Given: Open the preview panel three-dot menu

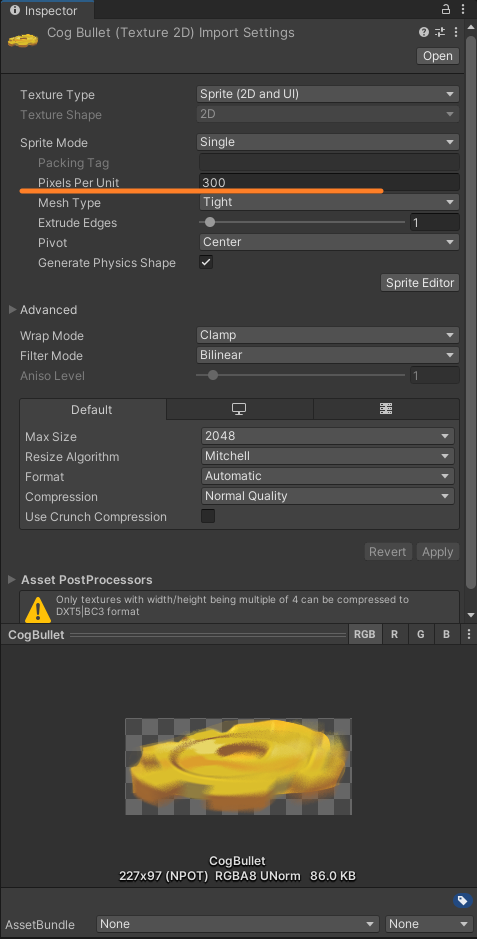Looking at the screenshot, I should (469, 634).
